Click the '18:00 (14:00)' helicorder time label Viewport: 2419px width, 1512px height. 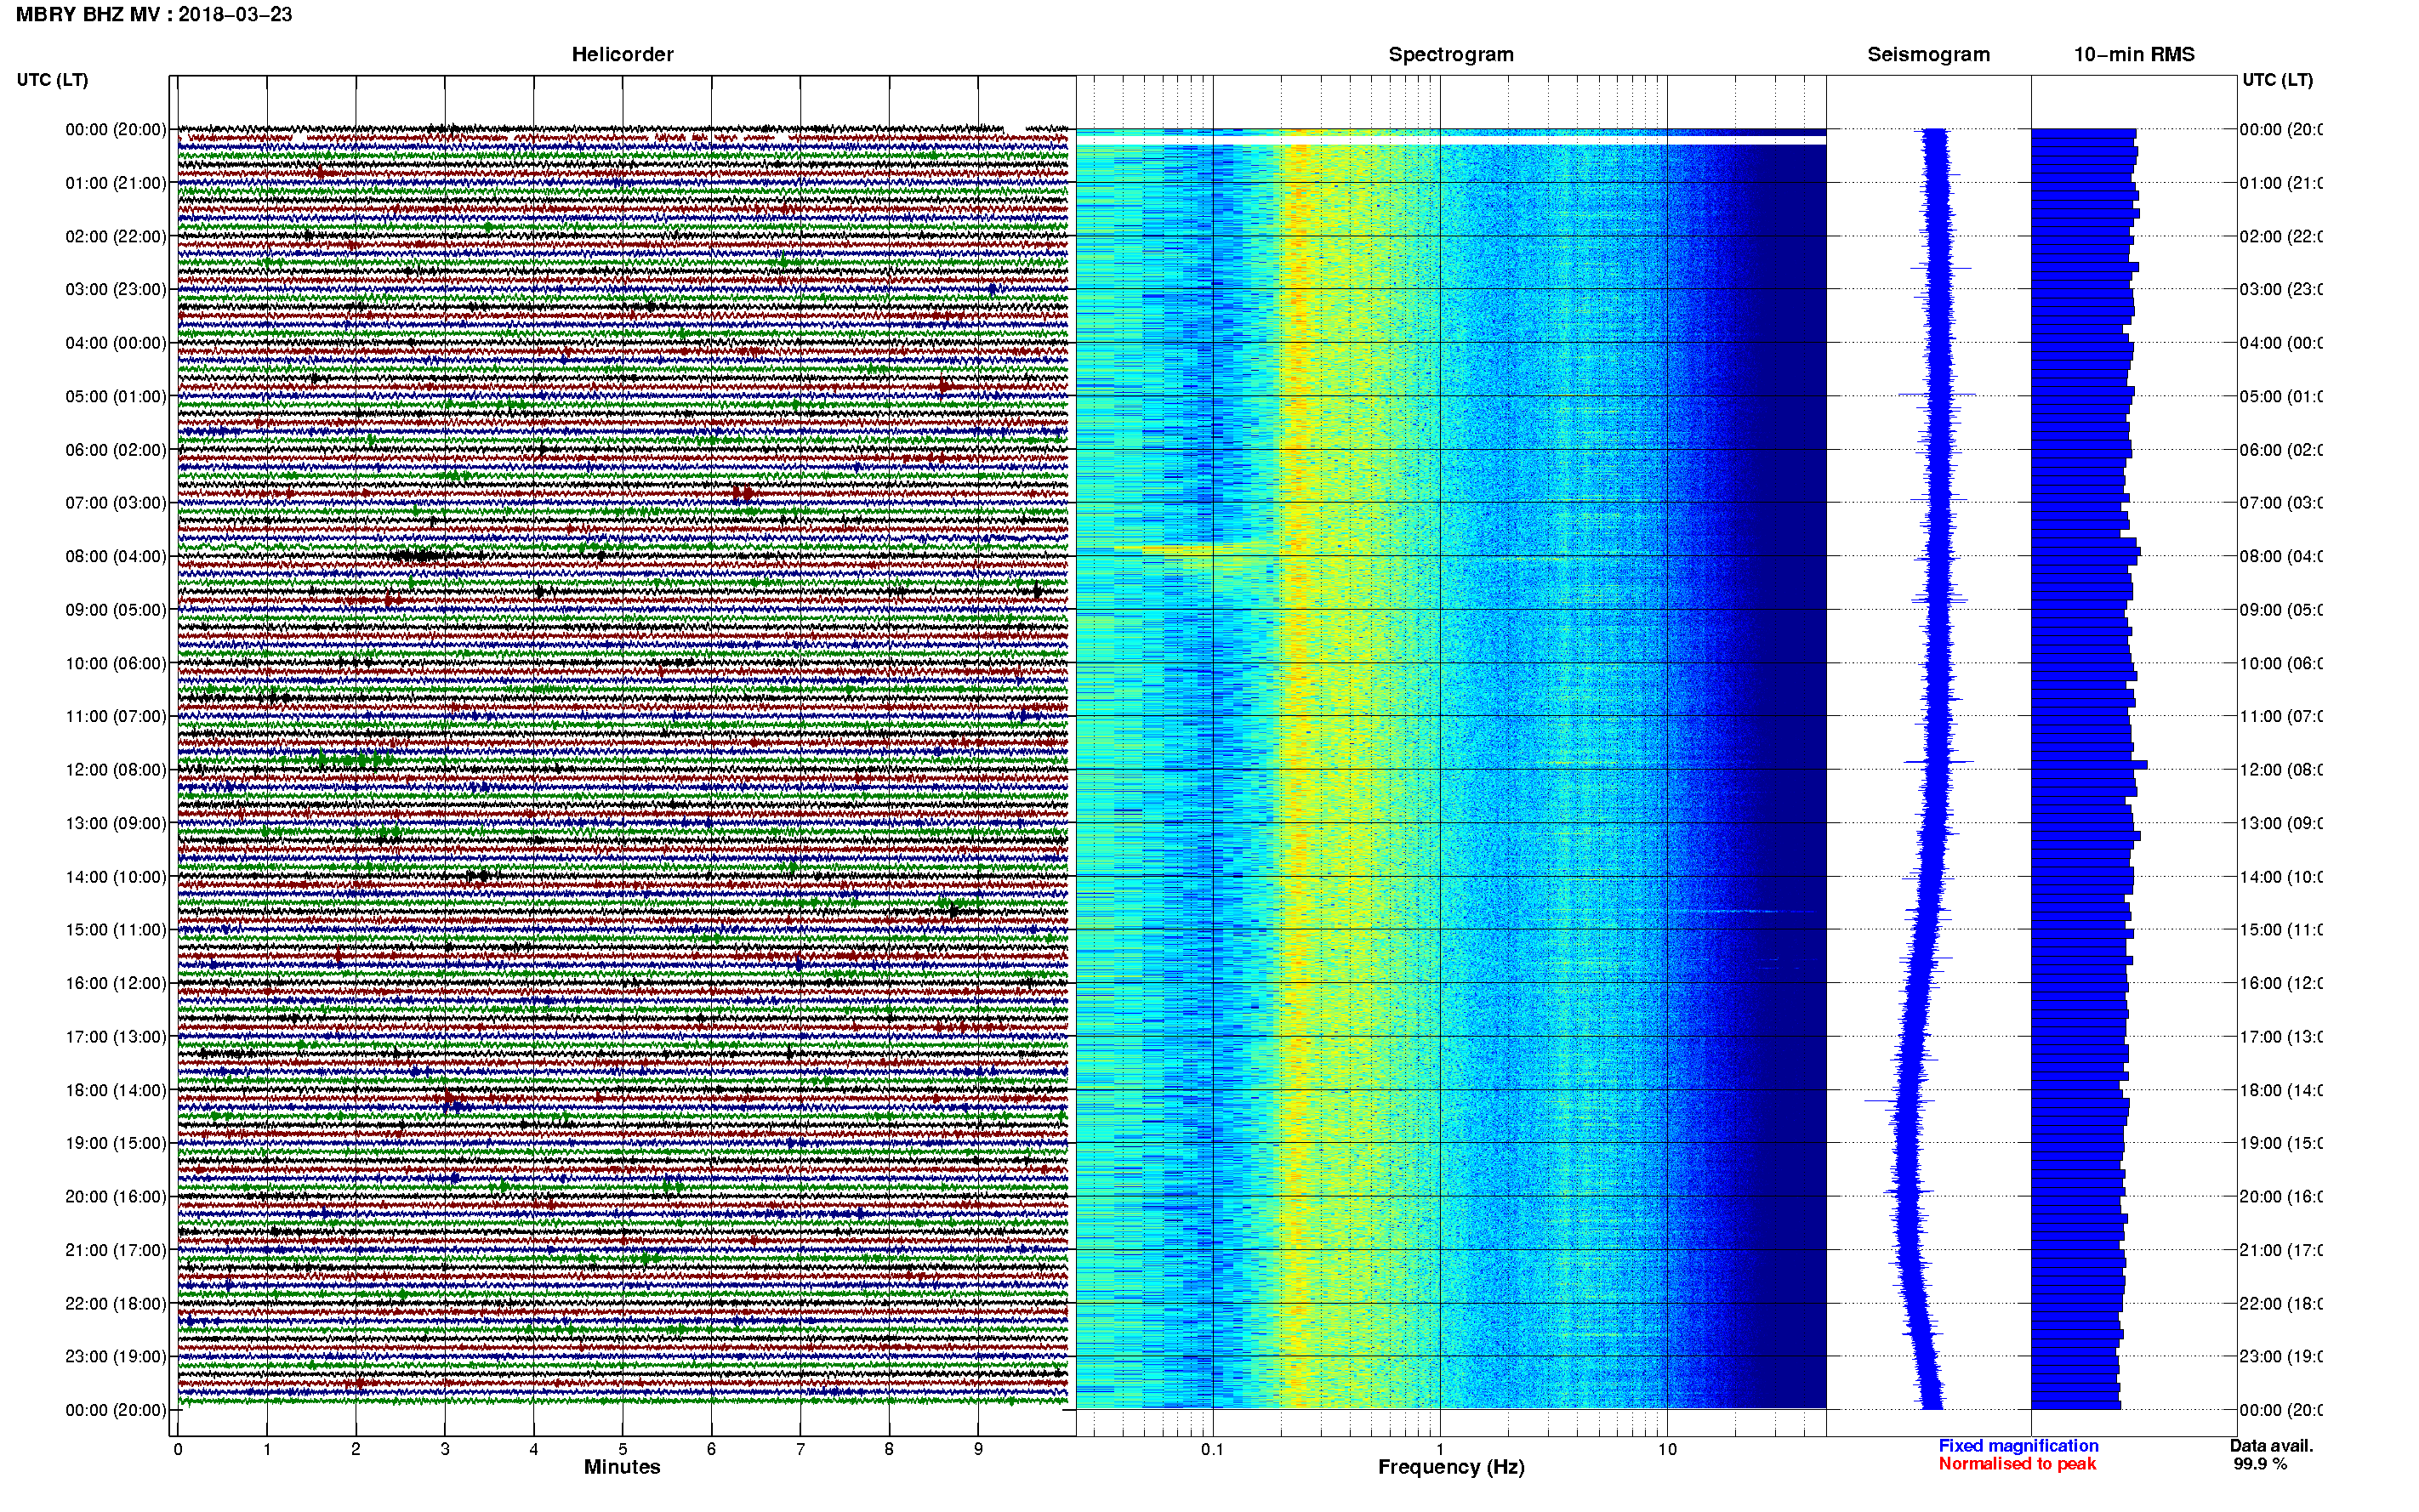pyautogui.click(x=116, y=1090)
